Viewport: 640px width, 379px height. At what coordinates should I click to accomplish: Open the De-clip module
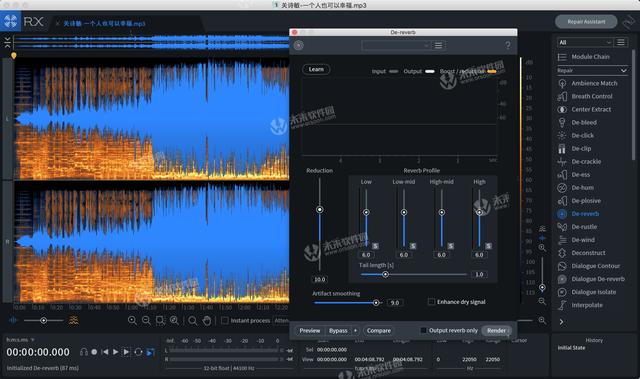tap(574, 148)
